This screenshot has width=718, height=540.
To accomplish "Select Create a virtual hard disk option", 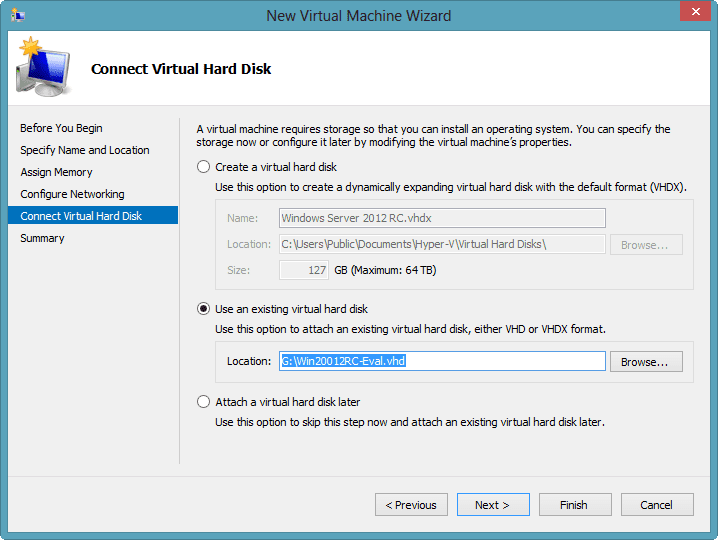I will (203, 167).
